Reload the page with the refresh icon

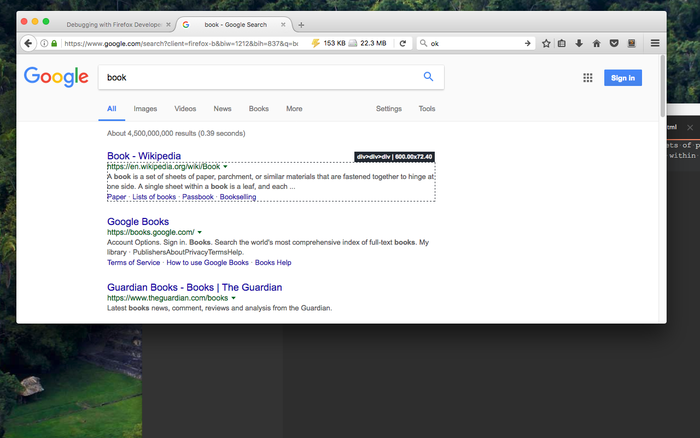pyautogui.click(x=403, y=43)
